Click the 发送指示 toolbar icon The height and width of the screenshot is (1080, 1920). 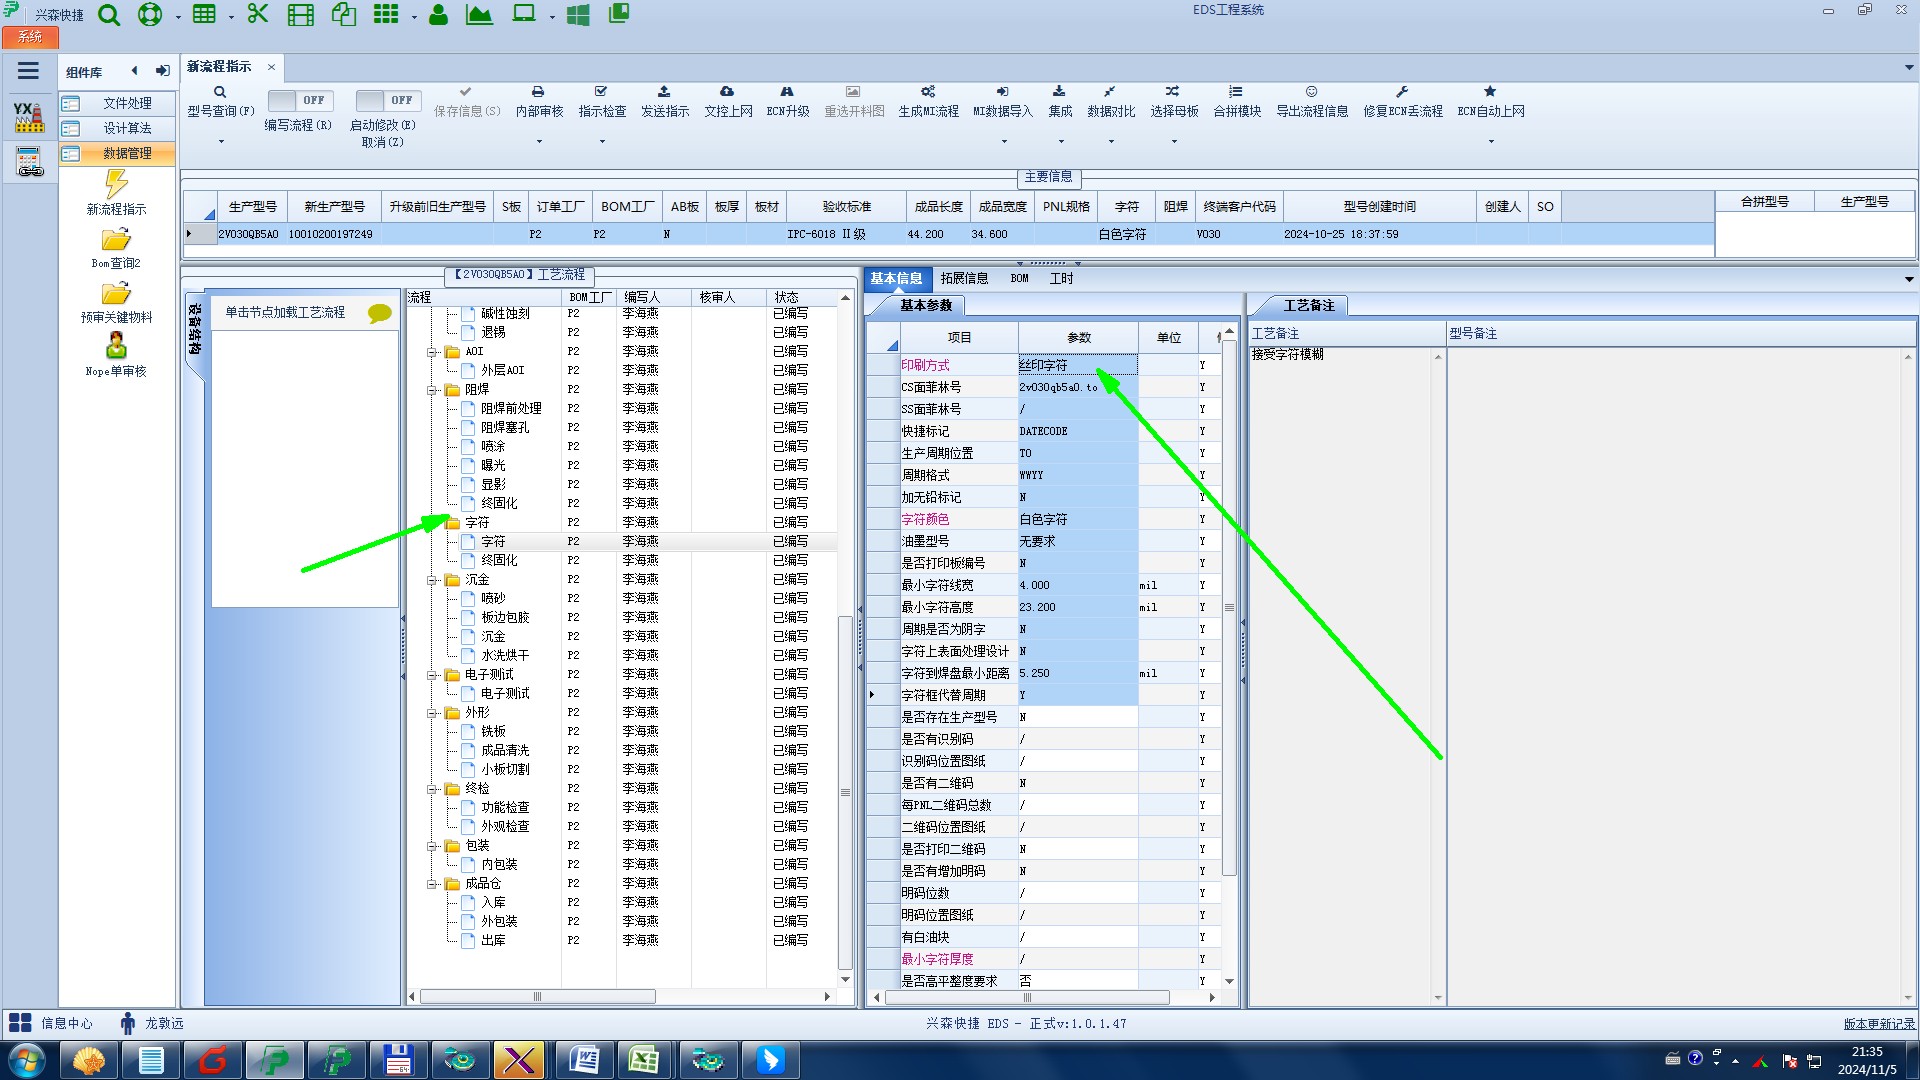coord(664,92)
